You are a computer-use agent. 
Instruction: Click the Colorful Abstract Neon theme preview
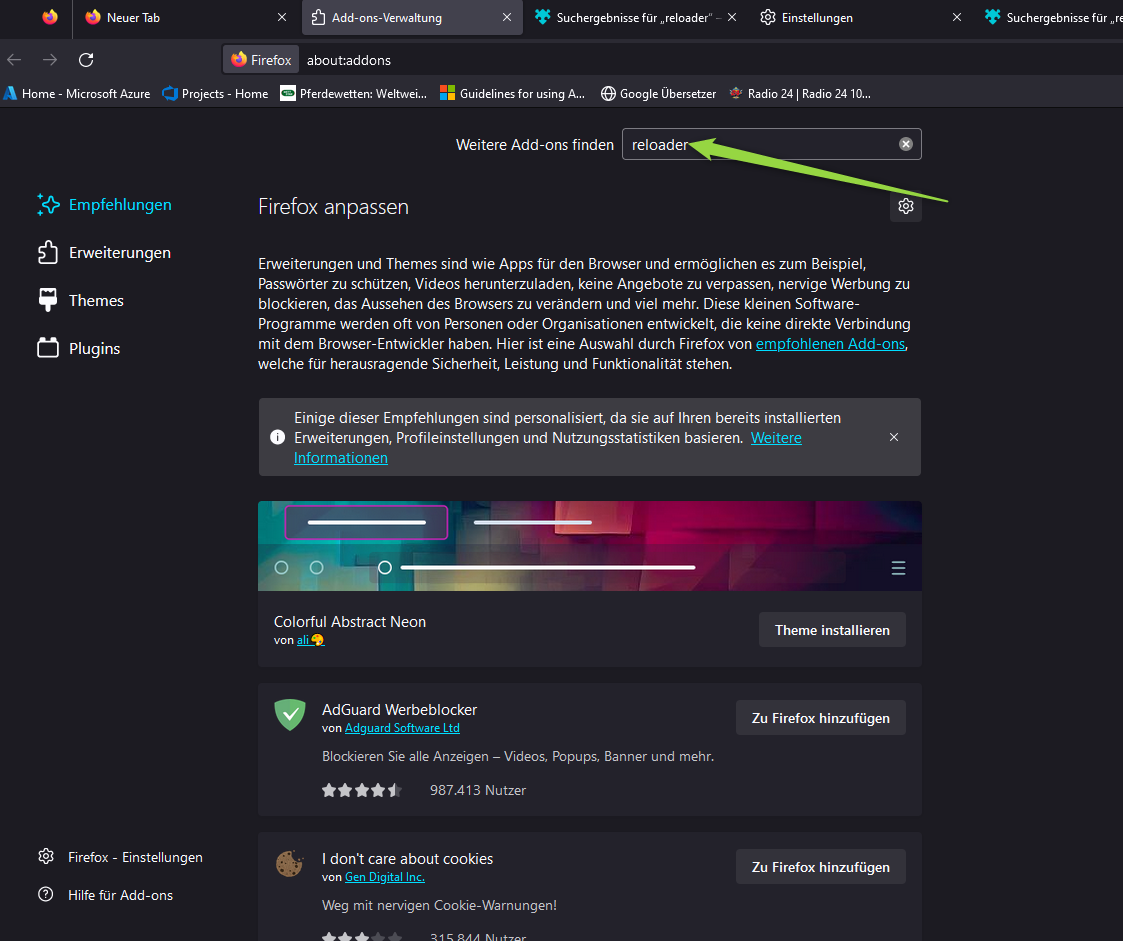[589, 546]
